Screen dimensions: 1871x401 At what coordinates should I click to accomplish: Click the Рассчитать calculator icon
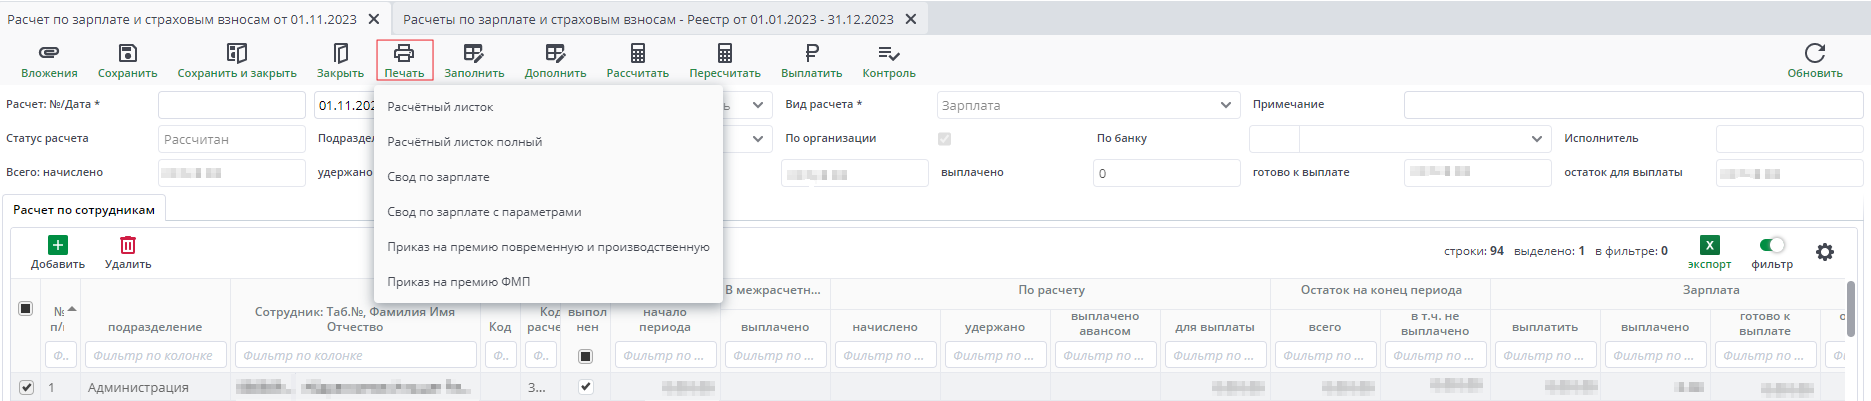click(x=637, y=53)
